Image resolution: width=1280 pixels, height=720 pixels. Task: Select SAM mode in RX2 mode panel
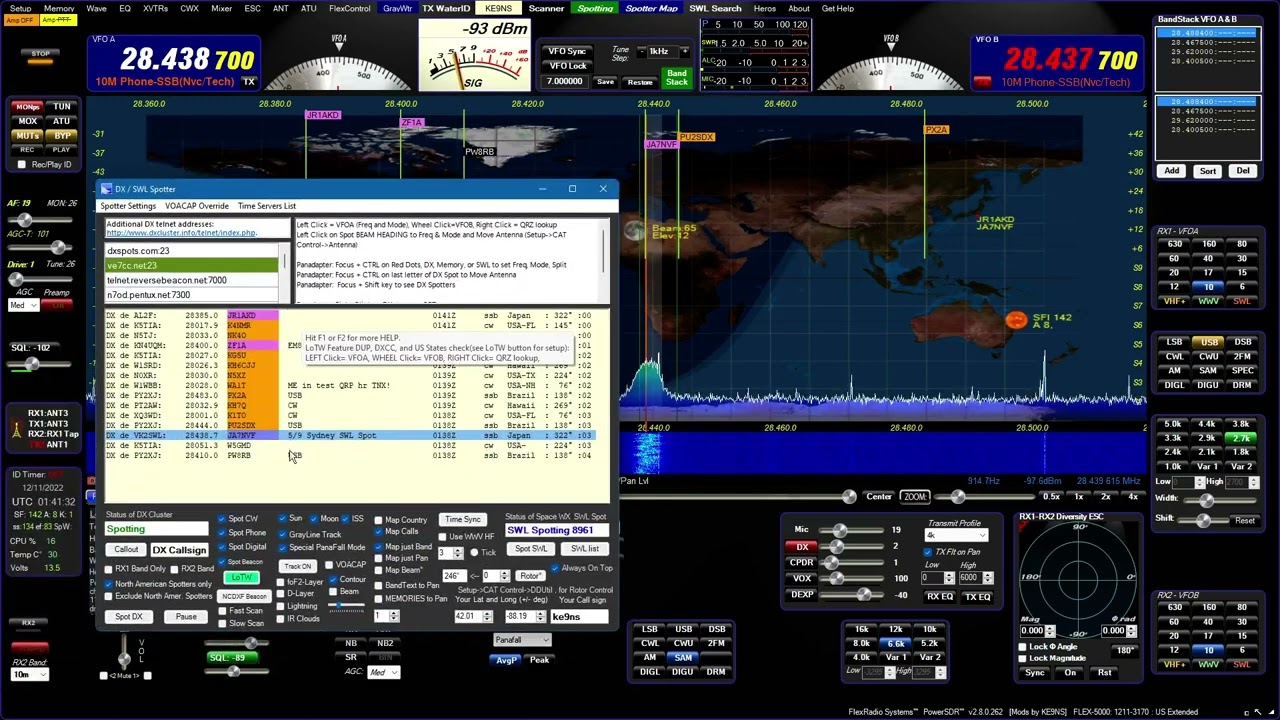tap(683, 658)
